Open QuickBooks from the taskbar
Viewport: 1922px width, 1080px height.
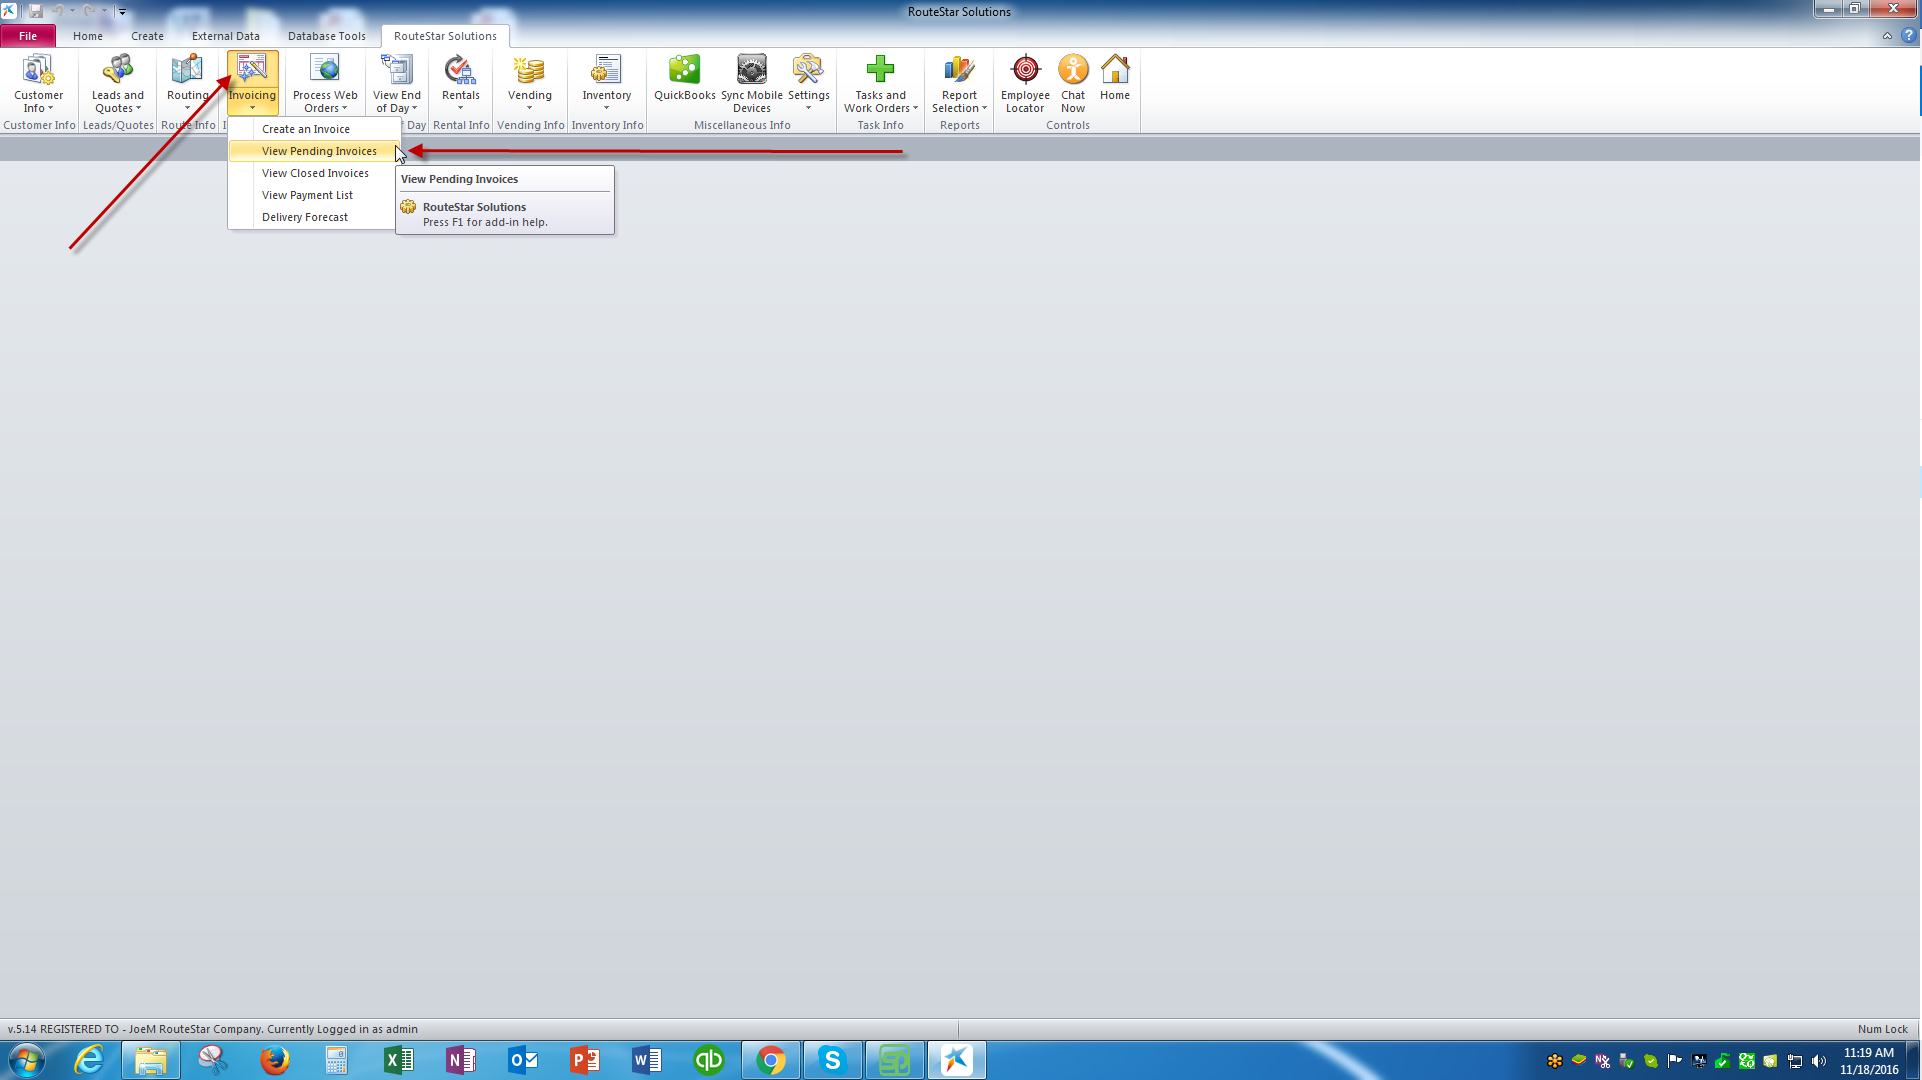[x=708, y=1060]
